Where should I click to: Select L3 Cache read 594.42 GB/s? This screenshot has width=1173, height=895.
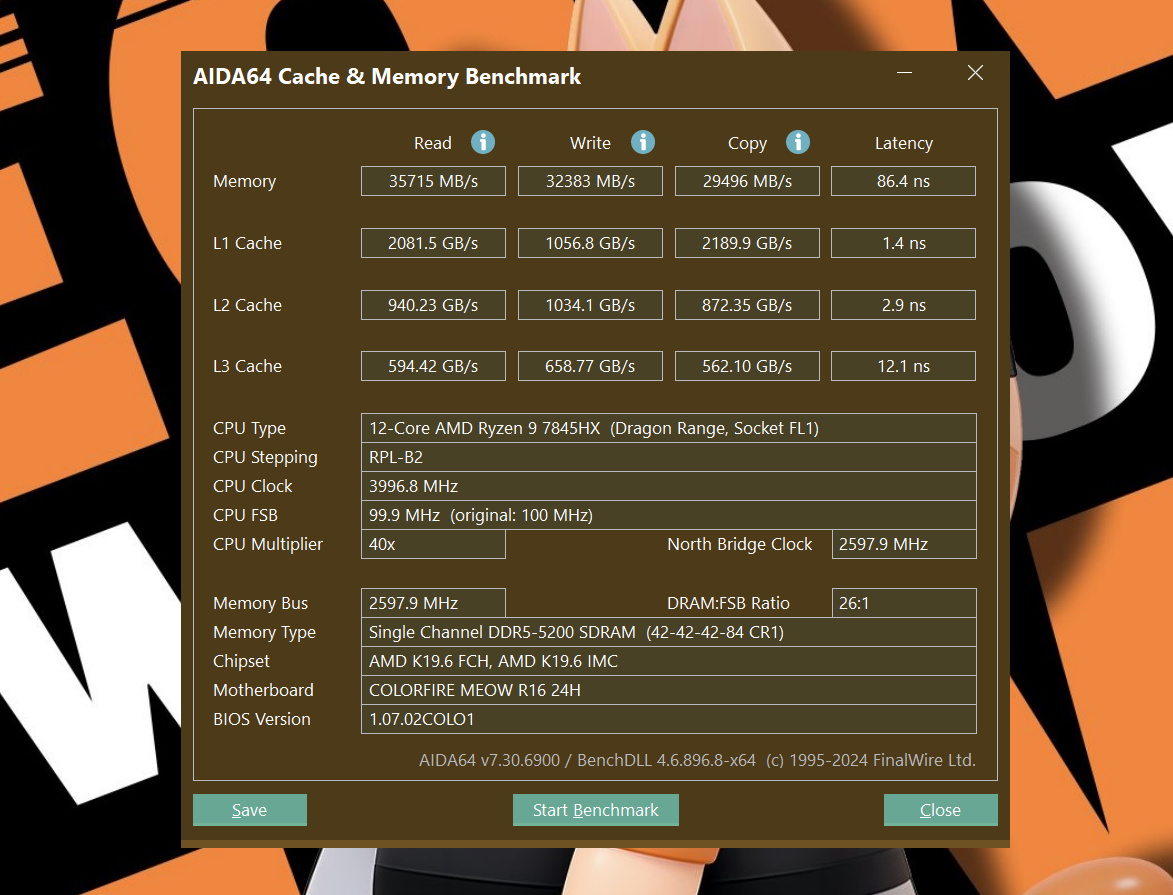(x=433, y=366)
